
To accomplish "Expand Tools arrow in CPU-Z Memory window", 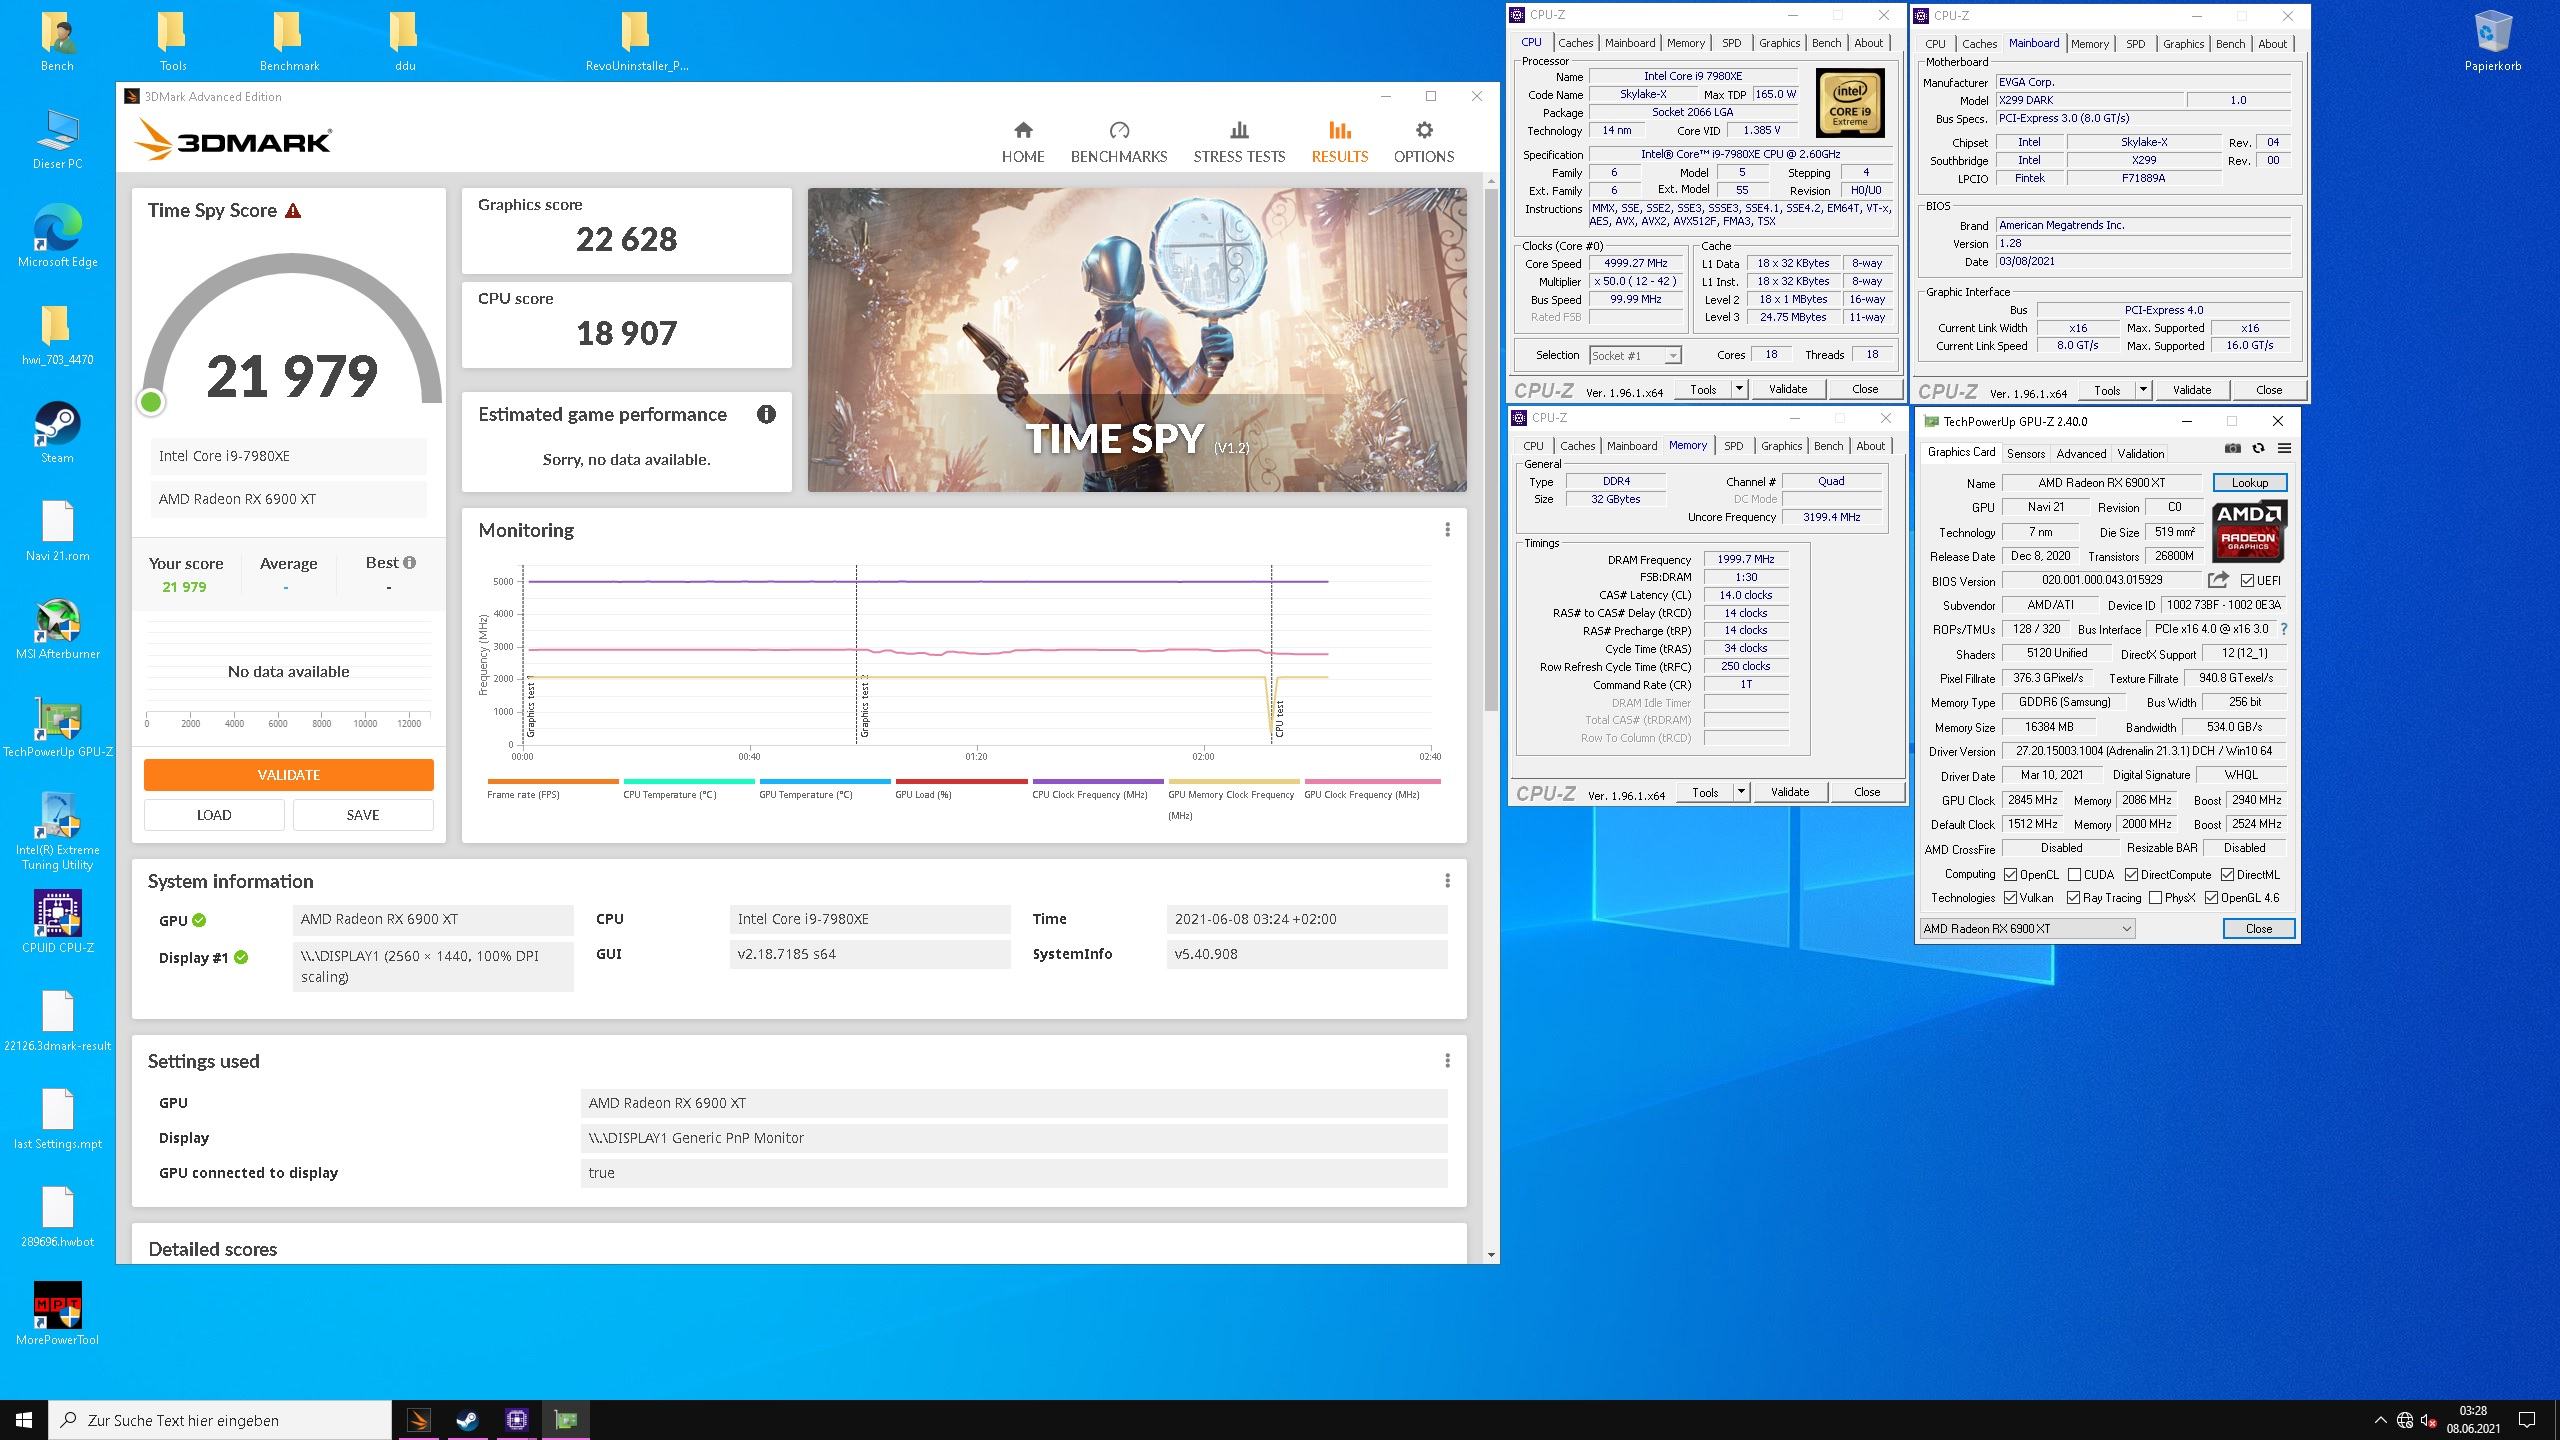I will click(1741, 792).
